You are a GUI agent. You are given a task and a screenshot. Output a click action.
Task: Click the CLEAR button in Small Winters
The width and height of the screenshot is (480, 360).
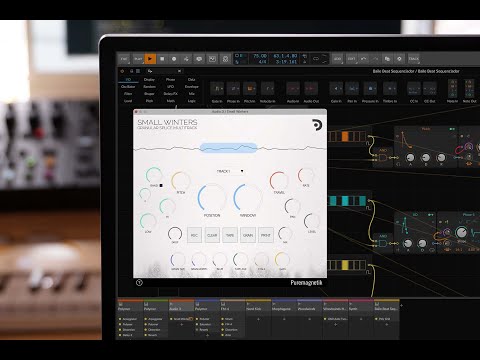tap(212, 235)
